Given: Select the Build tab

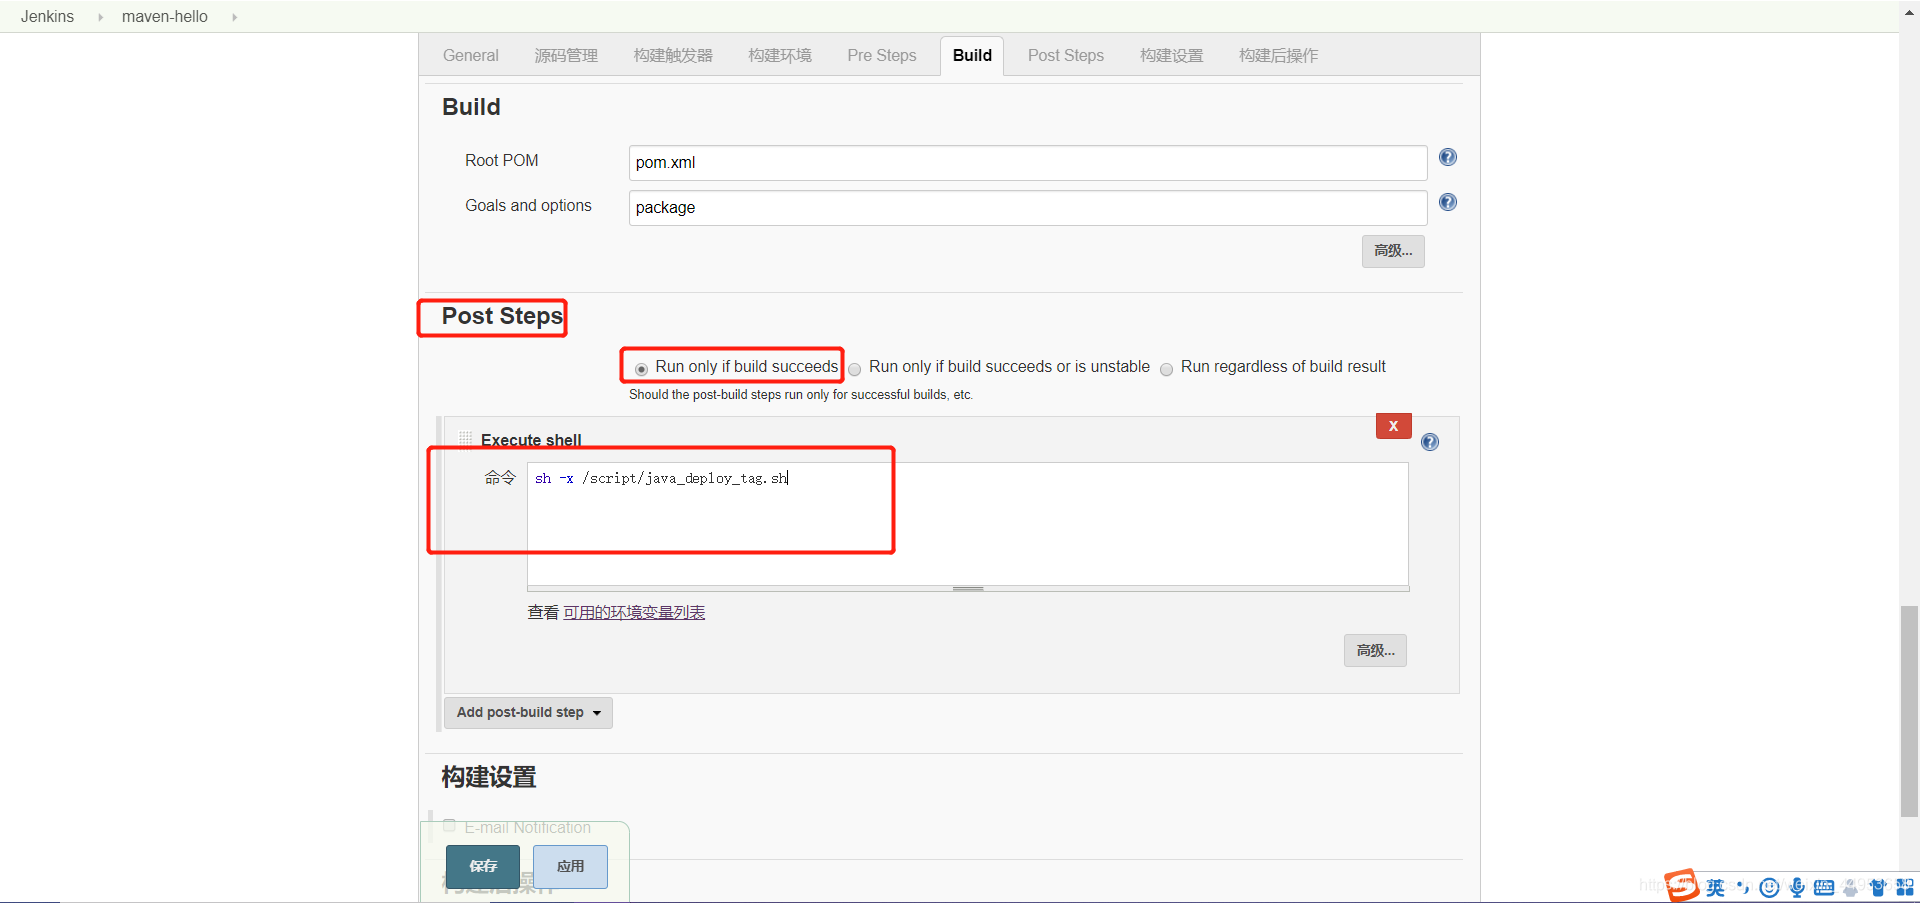Looking at the screenshot, I should (972, 56).
